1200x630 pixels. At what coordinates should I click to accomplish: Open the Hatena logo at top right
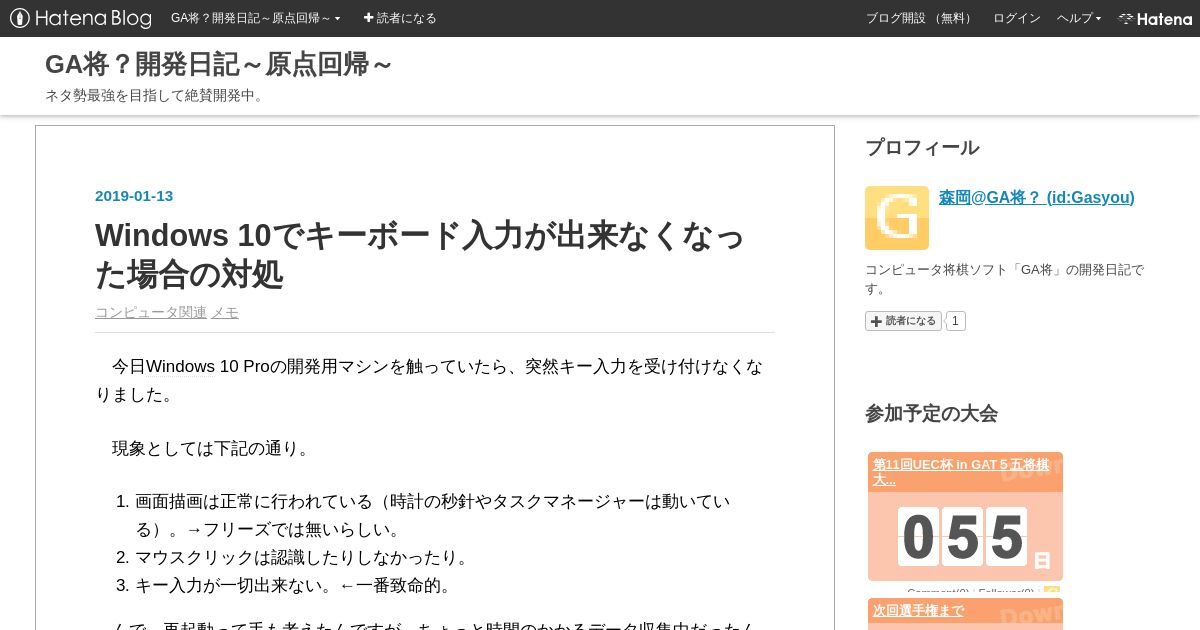coord(1155,18)
